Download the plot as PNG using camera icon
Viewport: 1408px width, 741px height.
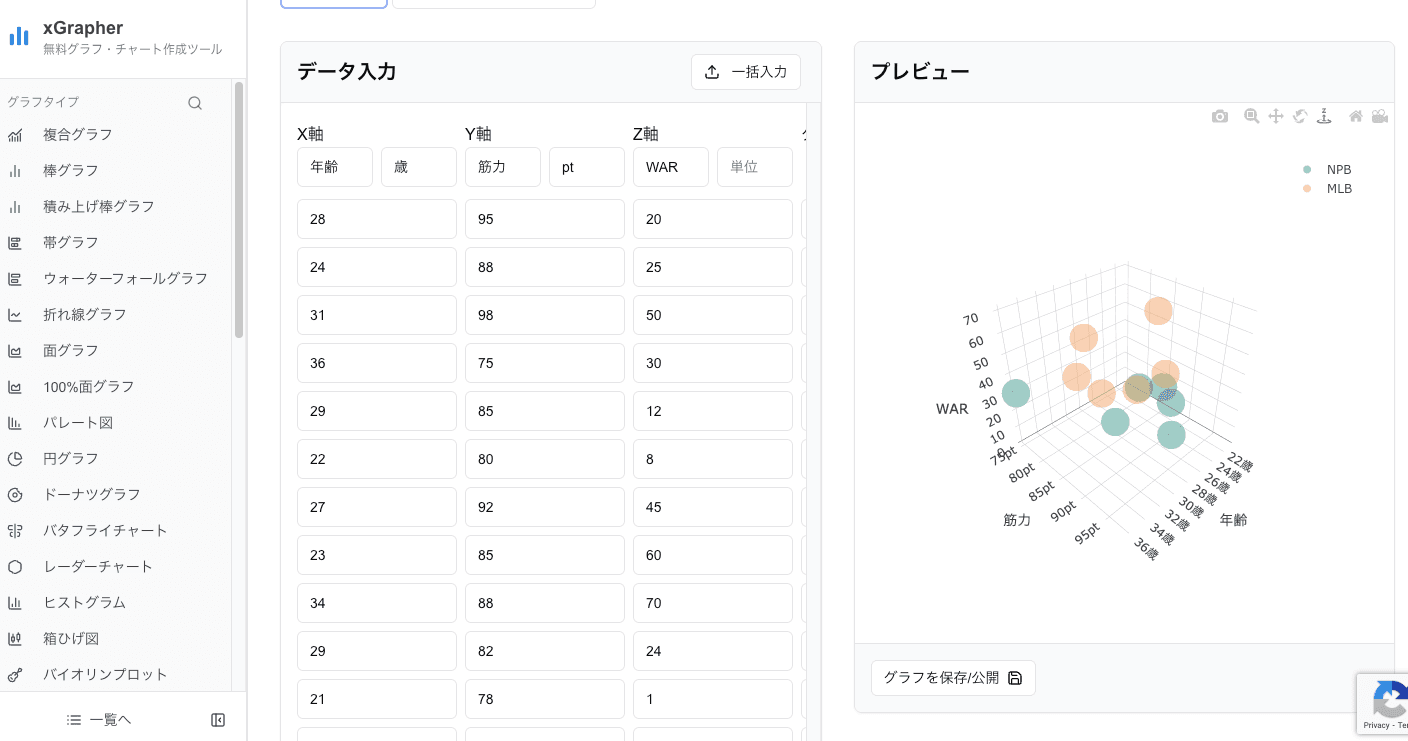(1220, 116)
